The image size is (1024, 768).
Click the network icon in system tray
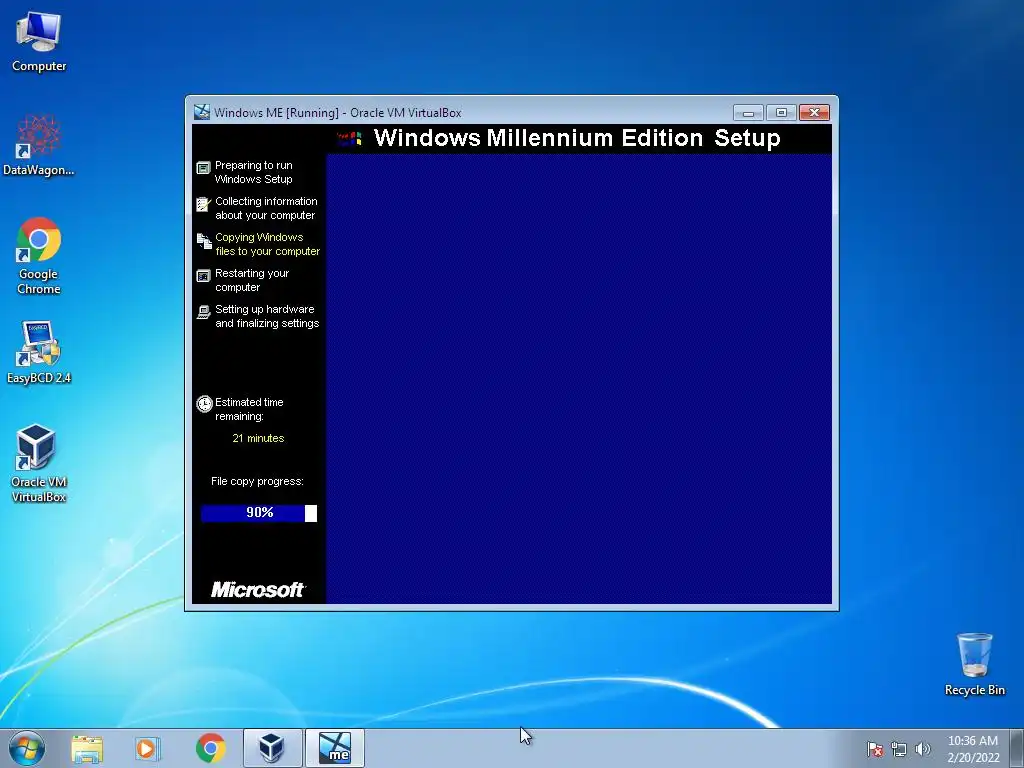coord(899,749)
